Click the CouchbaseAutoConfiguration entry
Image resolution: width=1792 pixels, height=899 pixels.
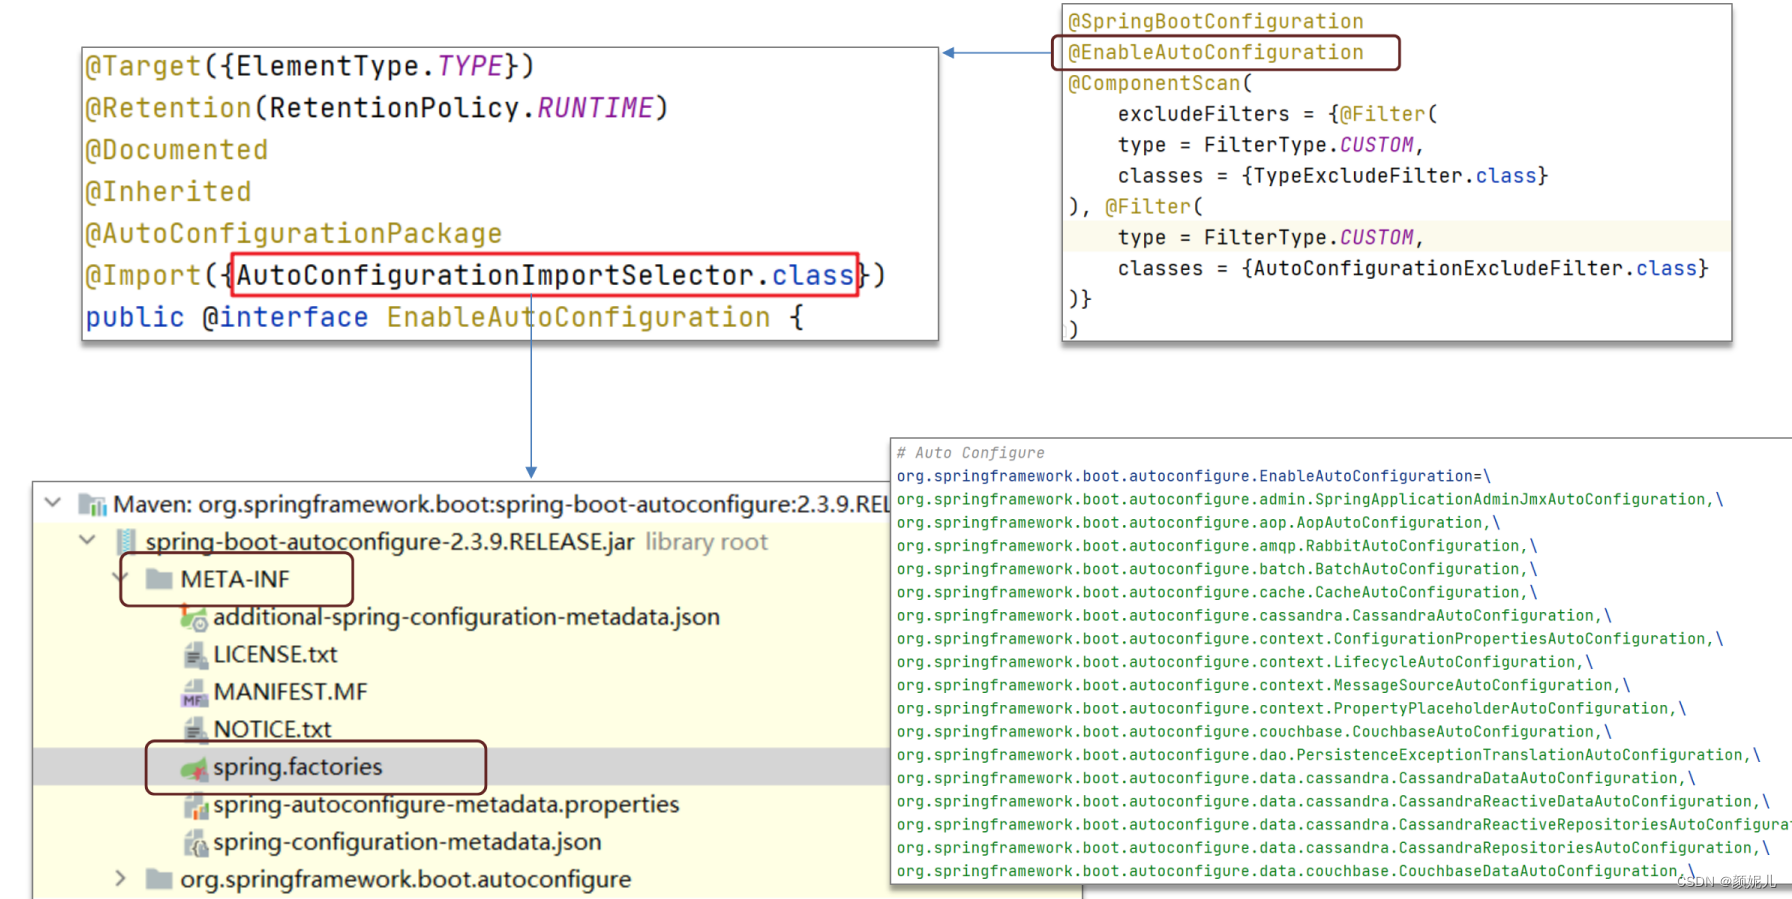click(x=1254, y=731)
